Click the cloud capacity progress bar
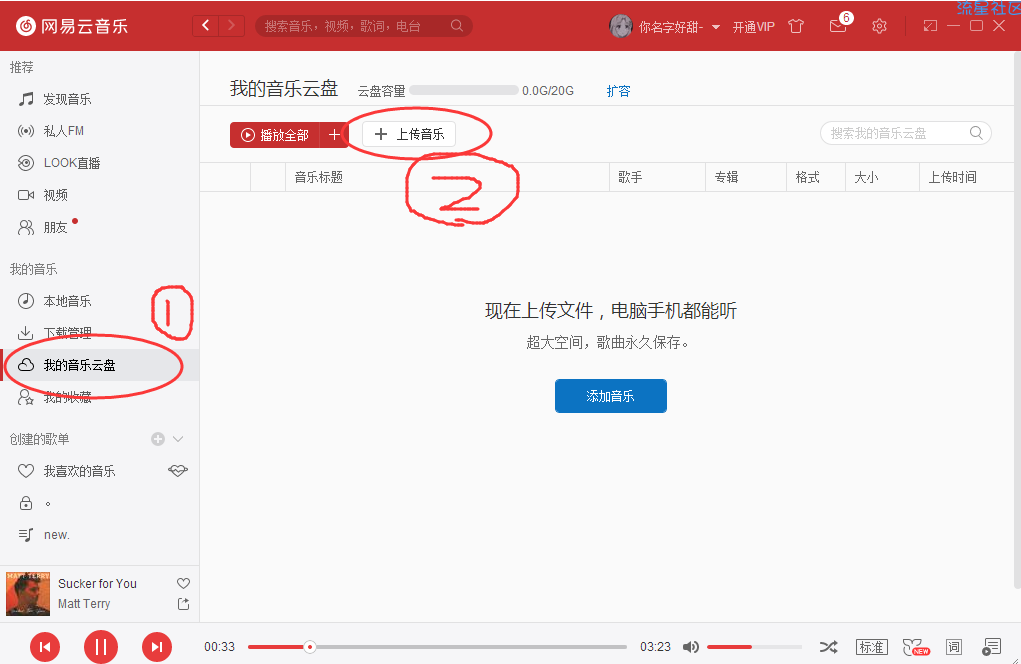Image resolution: width=1021 pixels, height=664 pixels. [x=464, y=90]
